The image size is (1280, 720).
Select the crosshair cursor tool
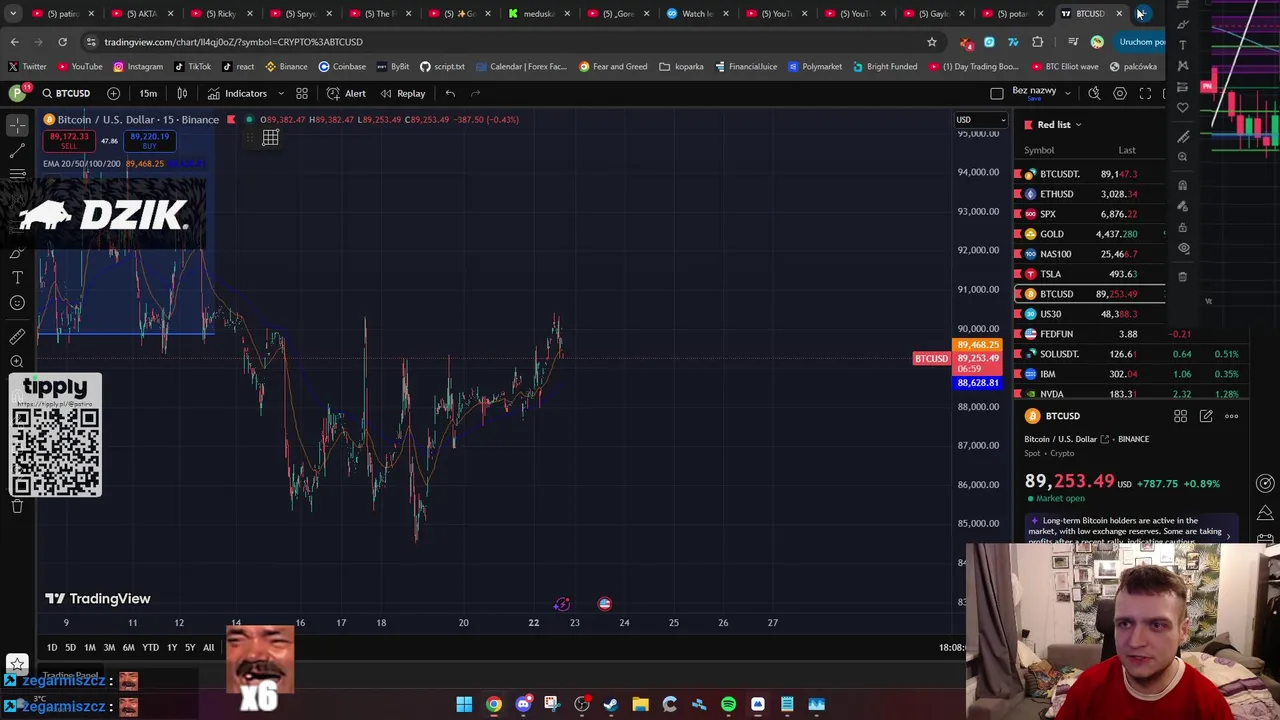coord(17,125)
